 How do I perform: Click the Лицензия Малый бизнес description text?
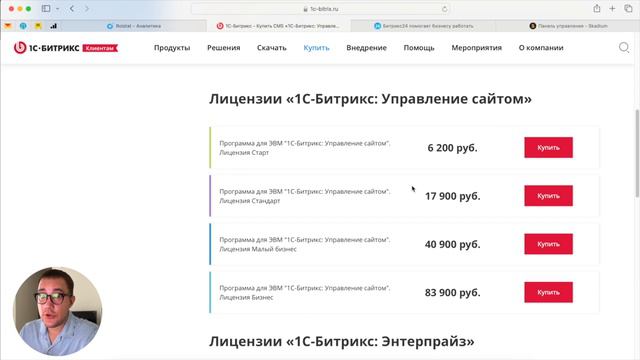click(304, 244)
